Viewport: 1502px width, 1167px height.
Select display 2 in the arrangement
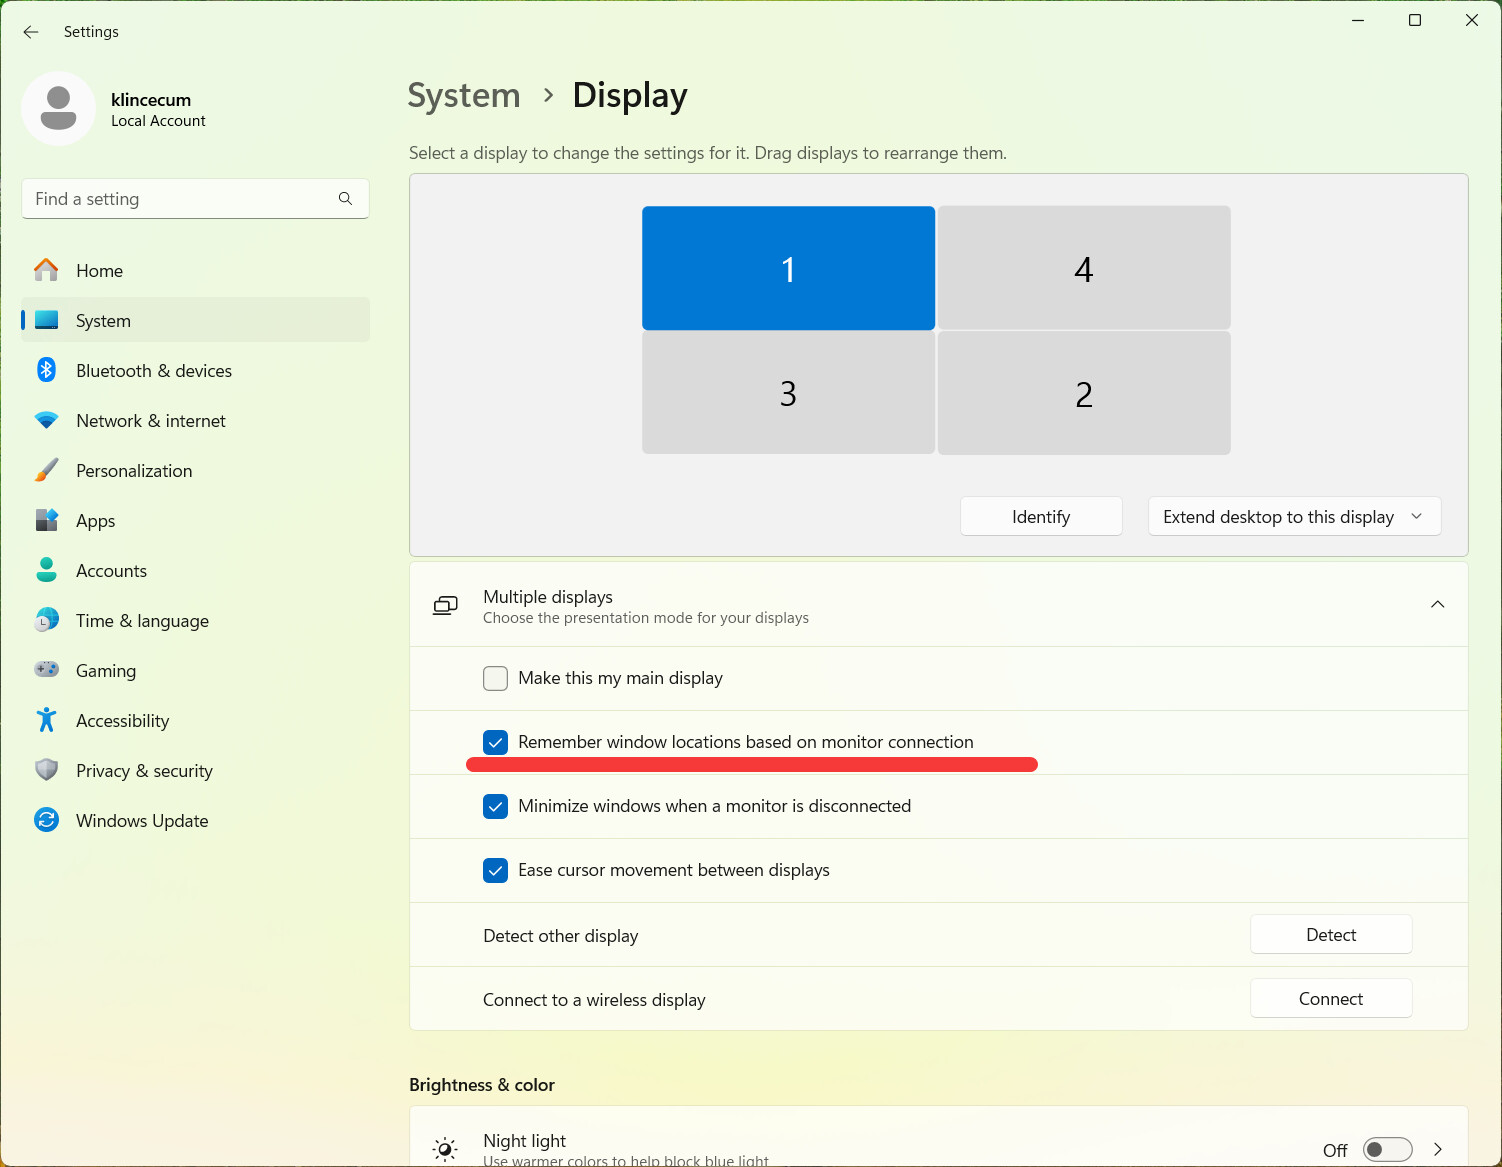coord(1084,393)
